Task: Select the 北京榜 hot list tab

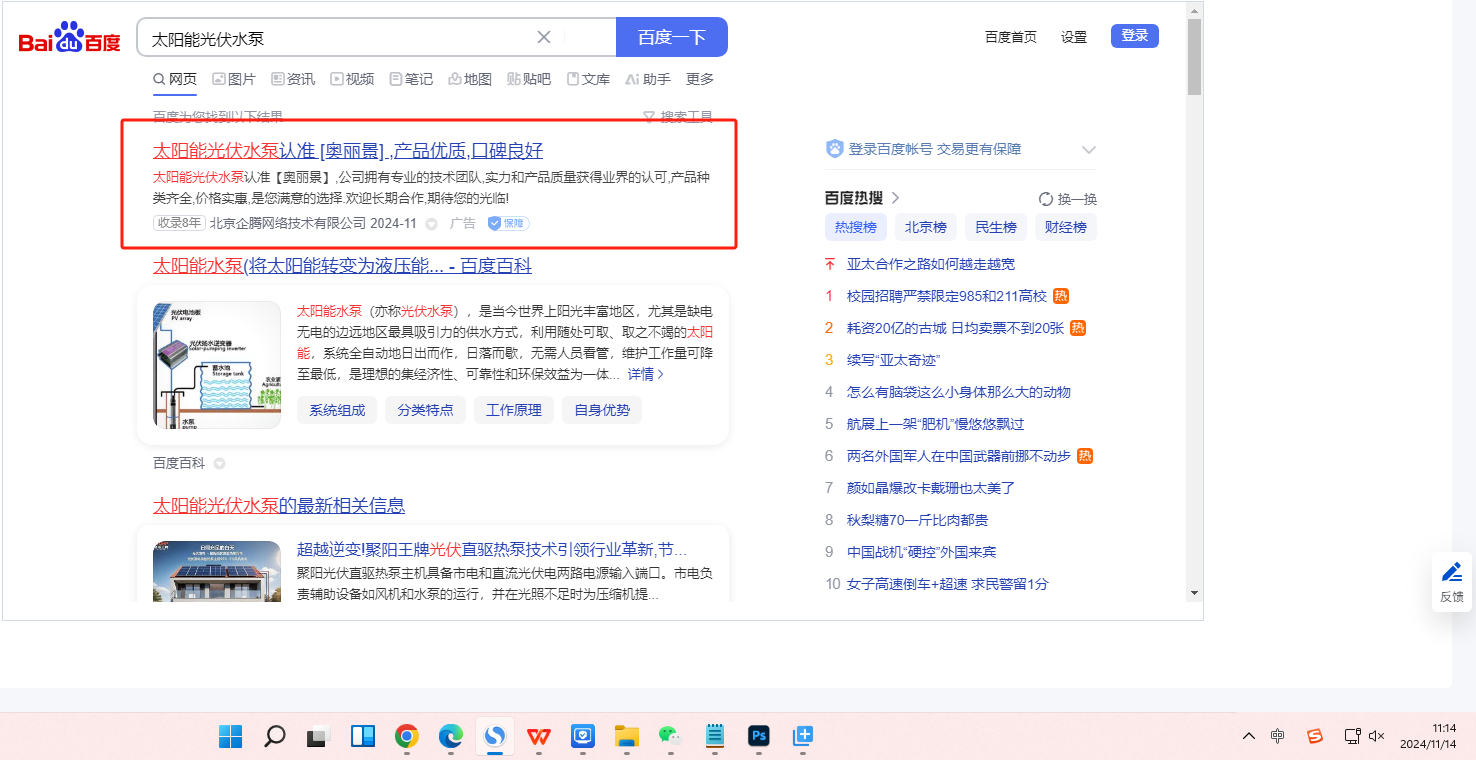Action: point(925,227)
